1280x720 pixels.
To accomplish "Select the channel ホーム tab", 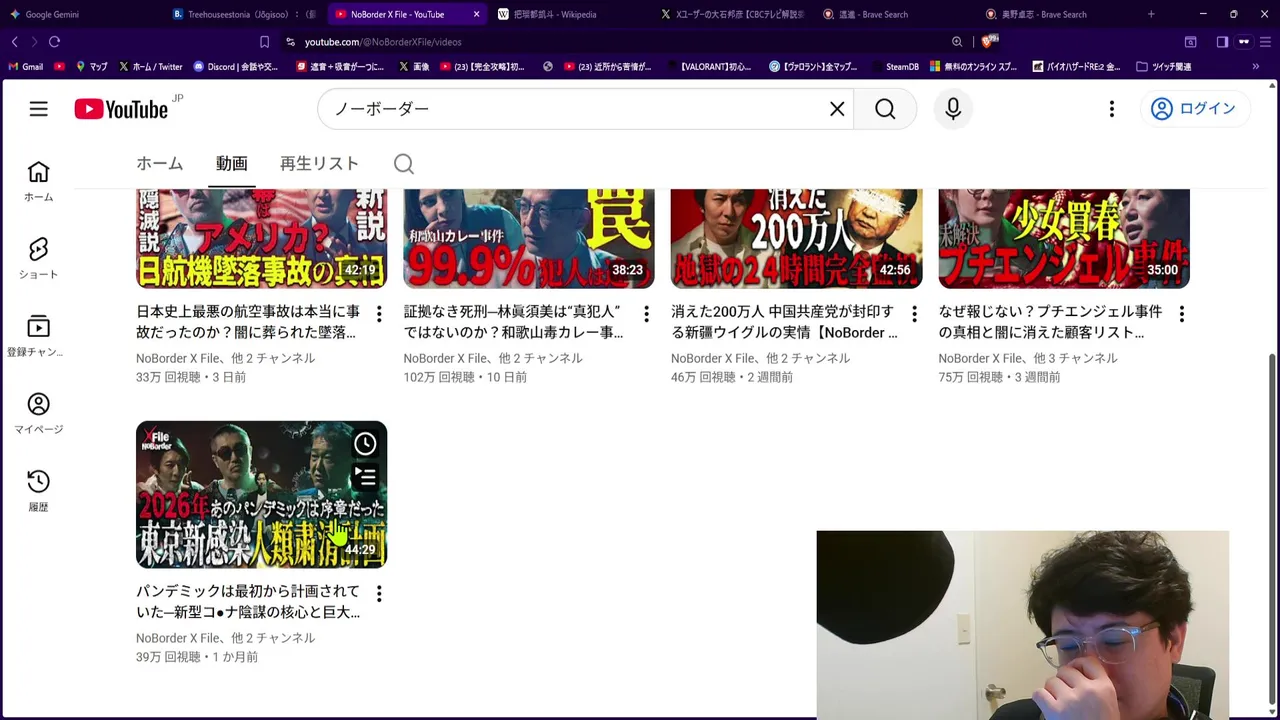I will (160, 164).
